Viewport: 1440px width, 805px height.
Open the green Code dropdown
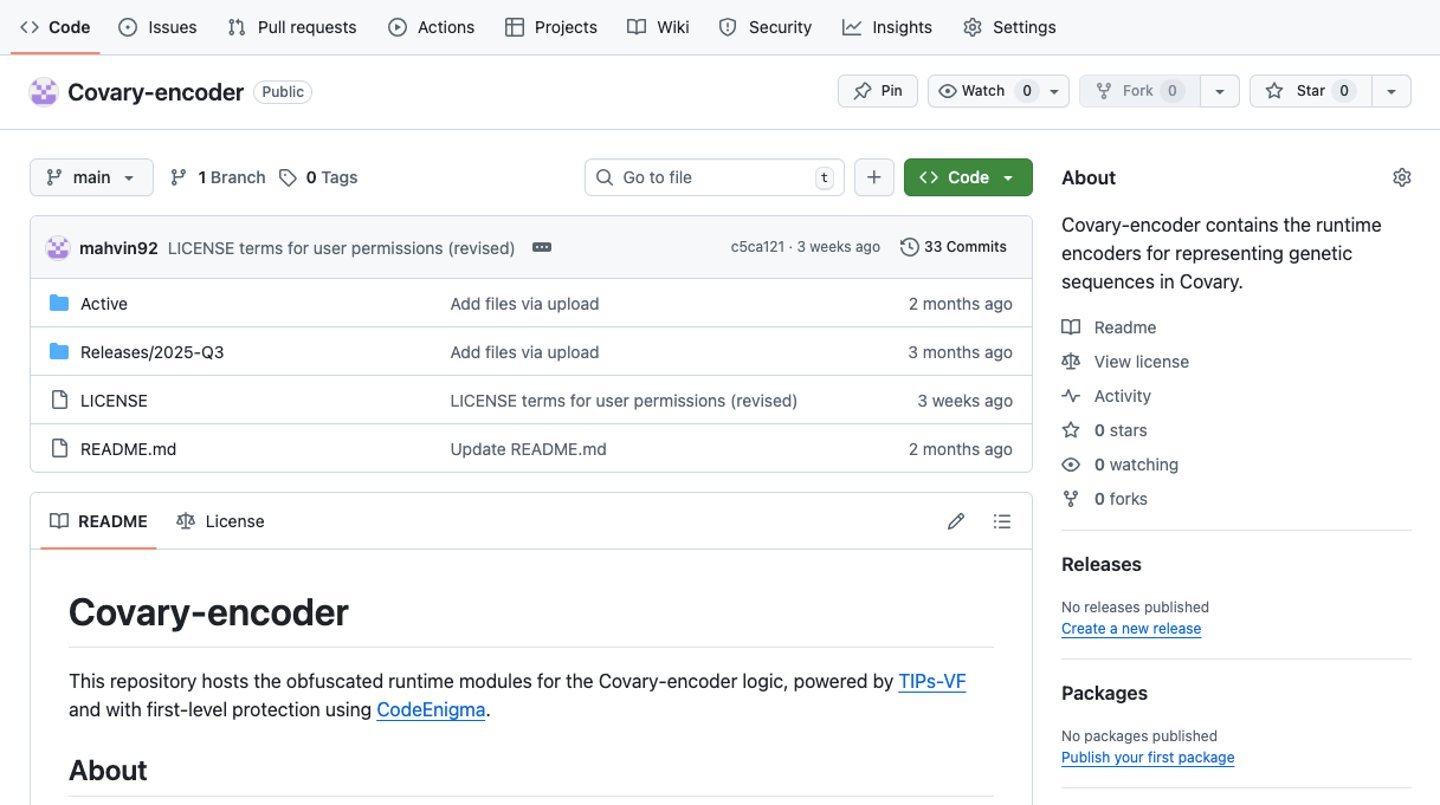pyautogui.click(x=968, y=177)
